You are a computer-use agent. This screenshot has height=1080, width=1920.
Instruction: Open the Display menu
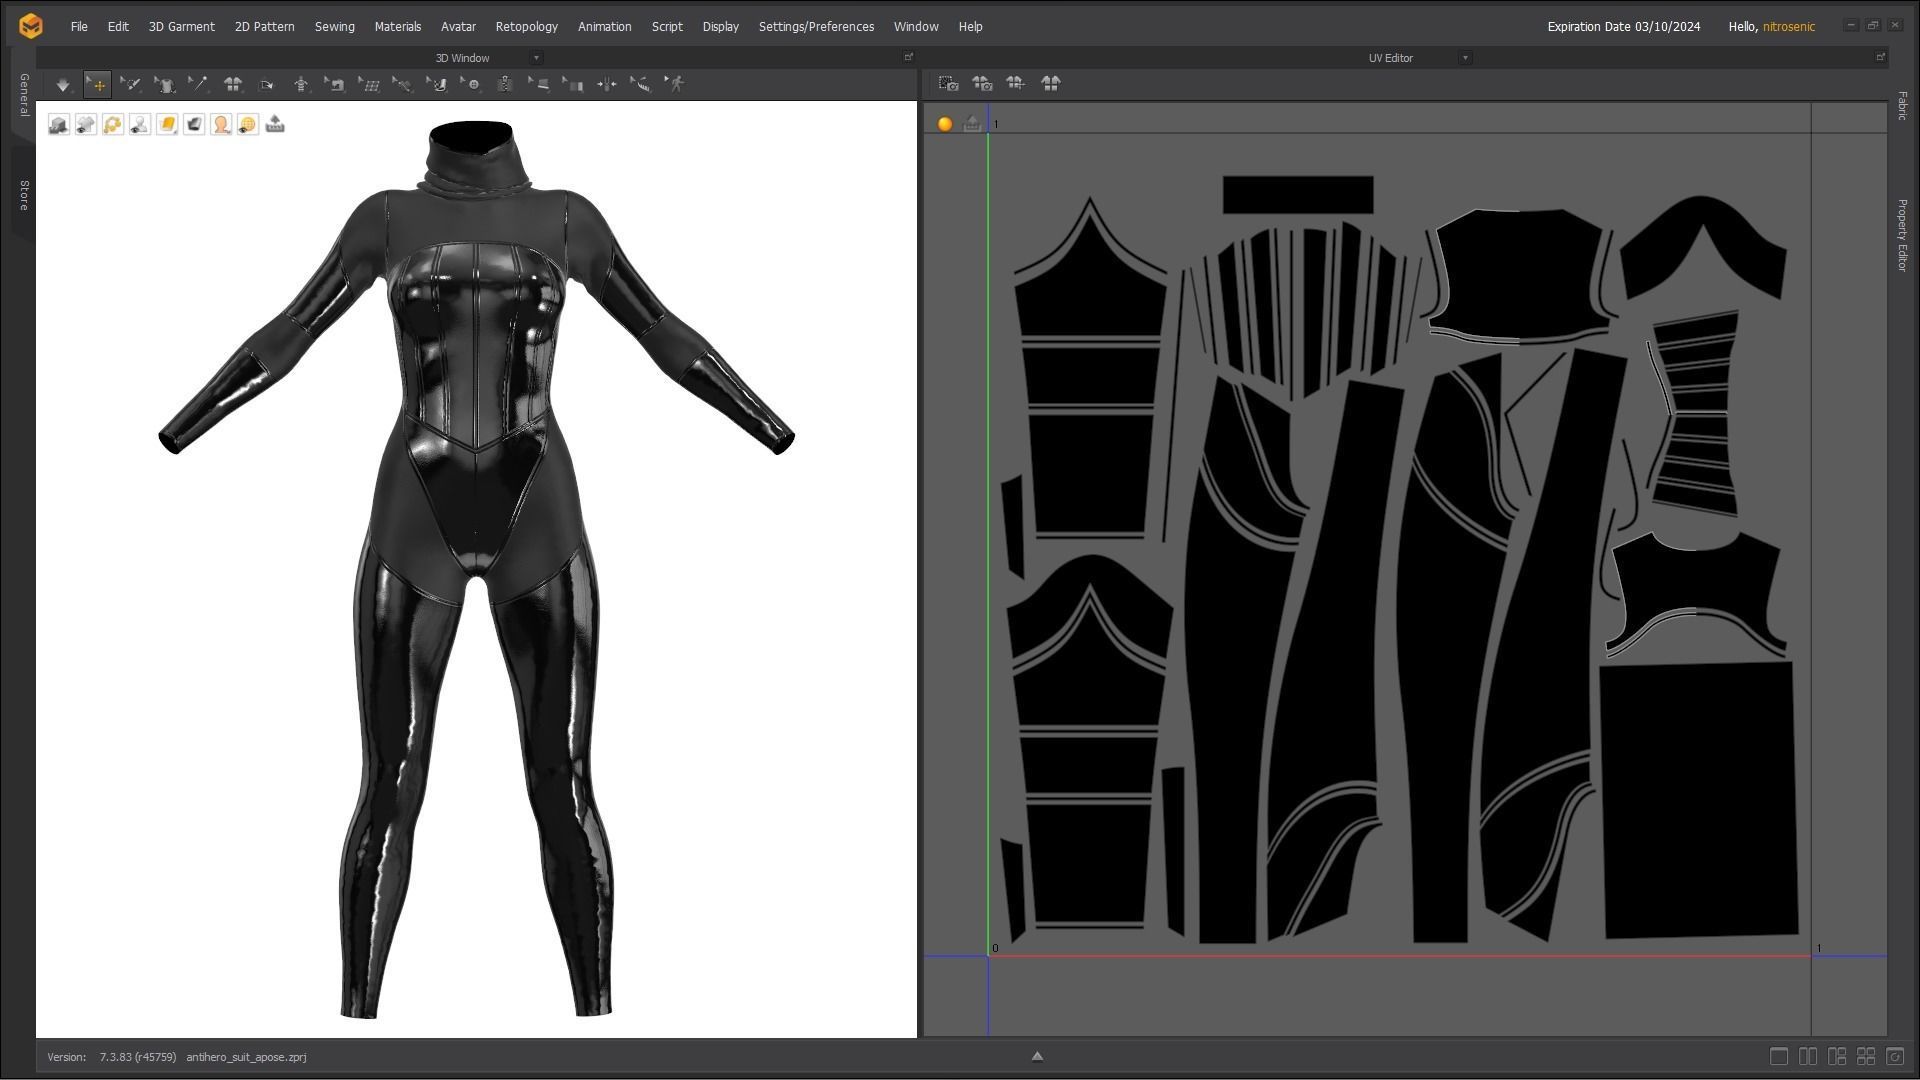click(x=720, y=27)
